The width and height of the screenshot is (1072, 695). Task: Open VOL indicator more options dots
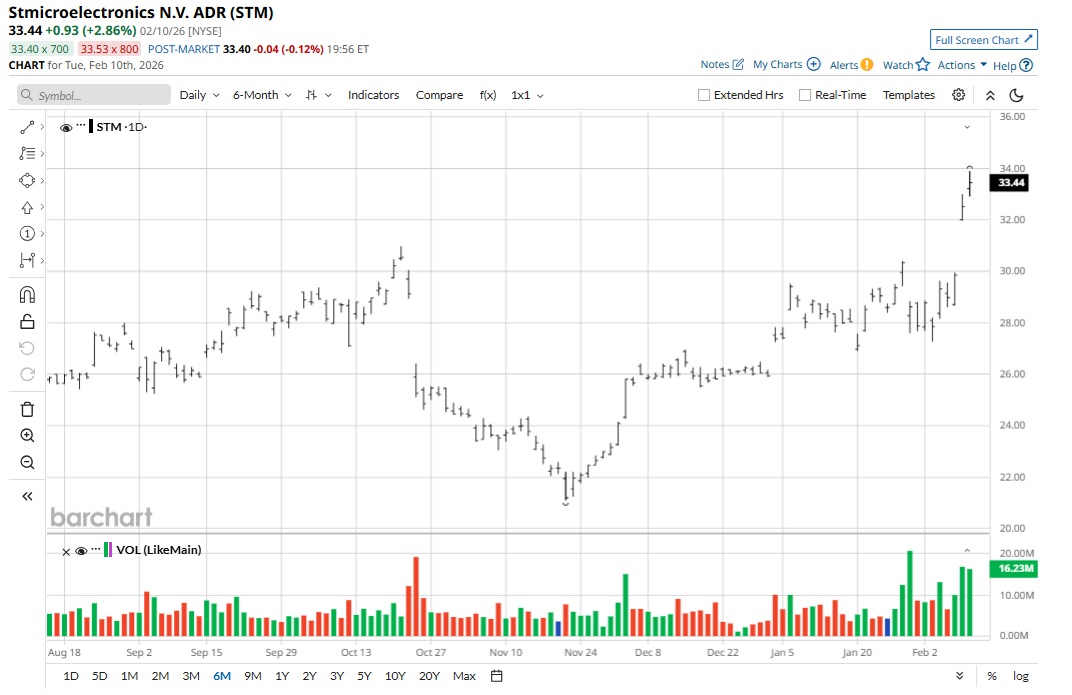coord(95,549)
